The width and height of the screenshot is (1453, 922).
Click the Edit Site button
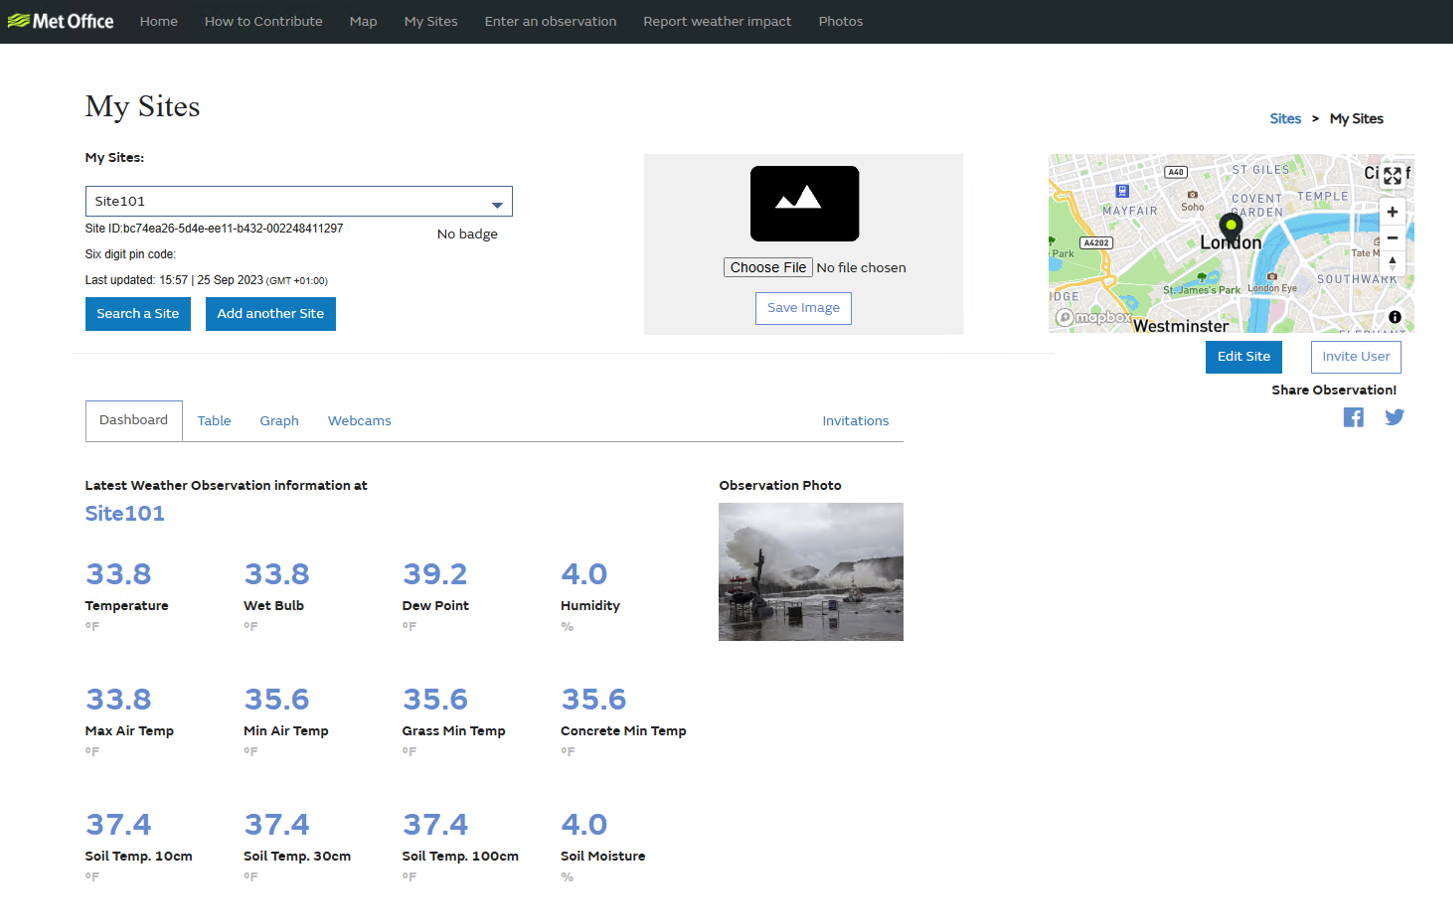tap(1243, 357)
